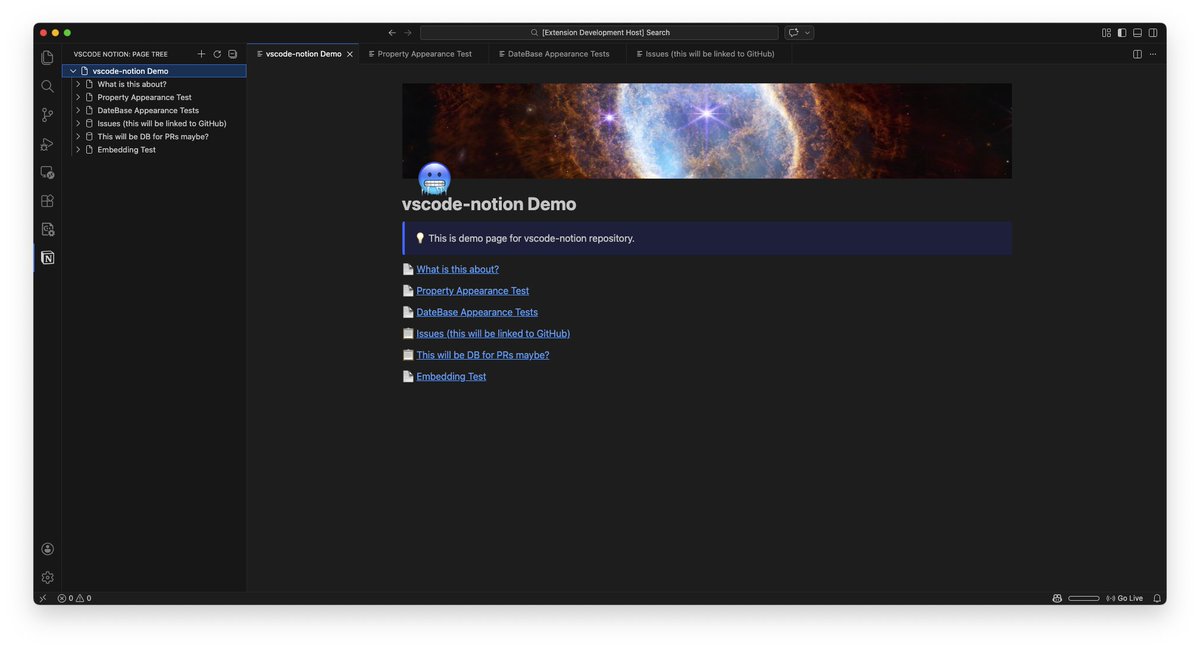Toggle the secondary side bar visibility
This screenshot has height=649, width=1200.
pos(1153,33)
